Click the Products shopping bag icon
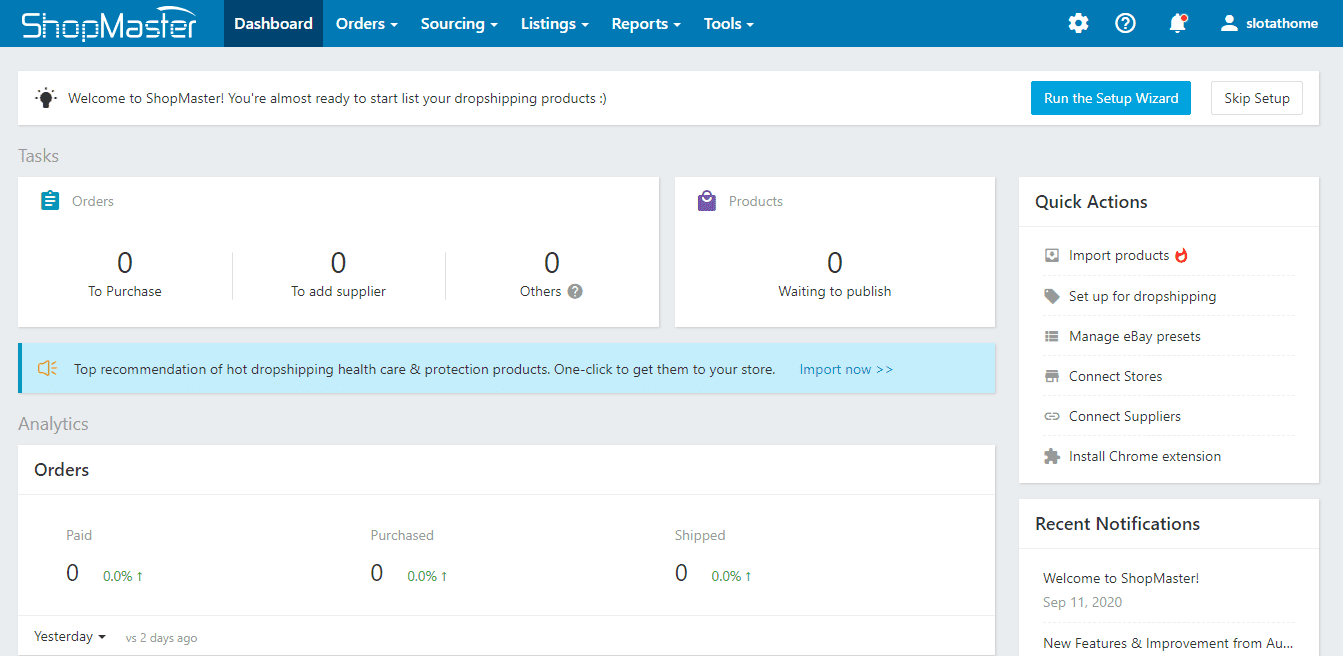Image resolution: width=1343 pixels, height=658 pixels. (707, 201)
